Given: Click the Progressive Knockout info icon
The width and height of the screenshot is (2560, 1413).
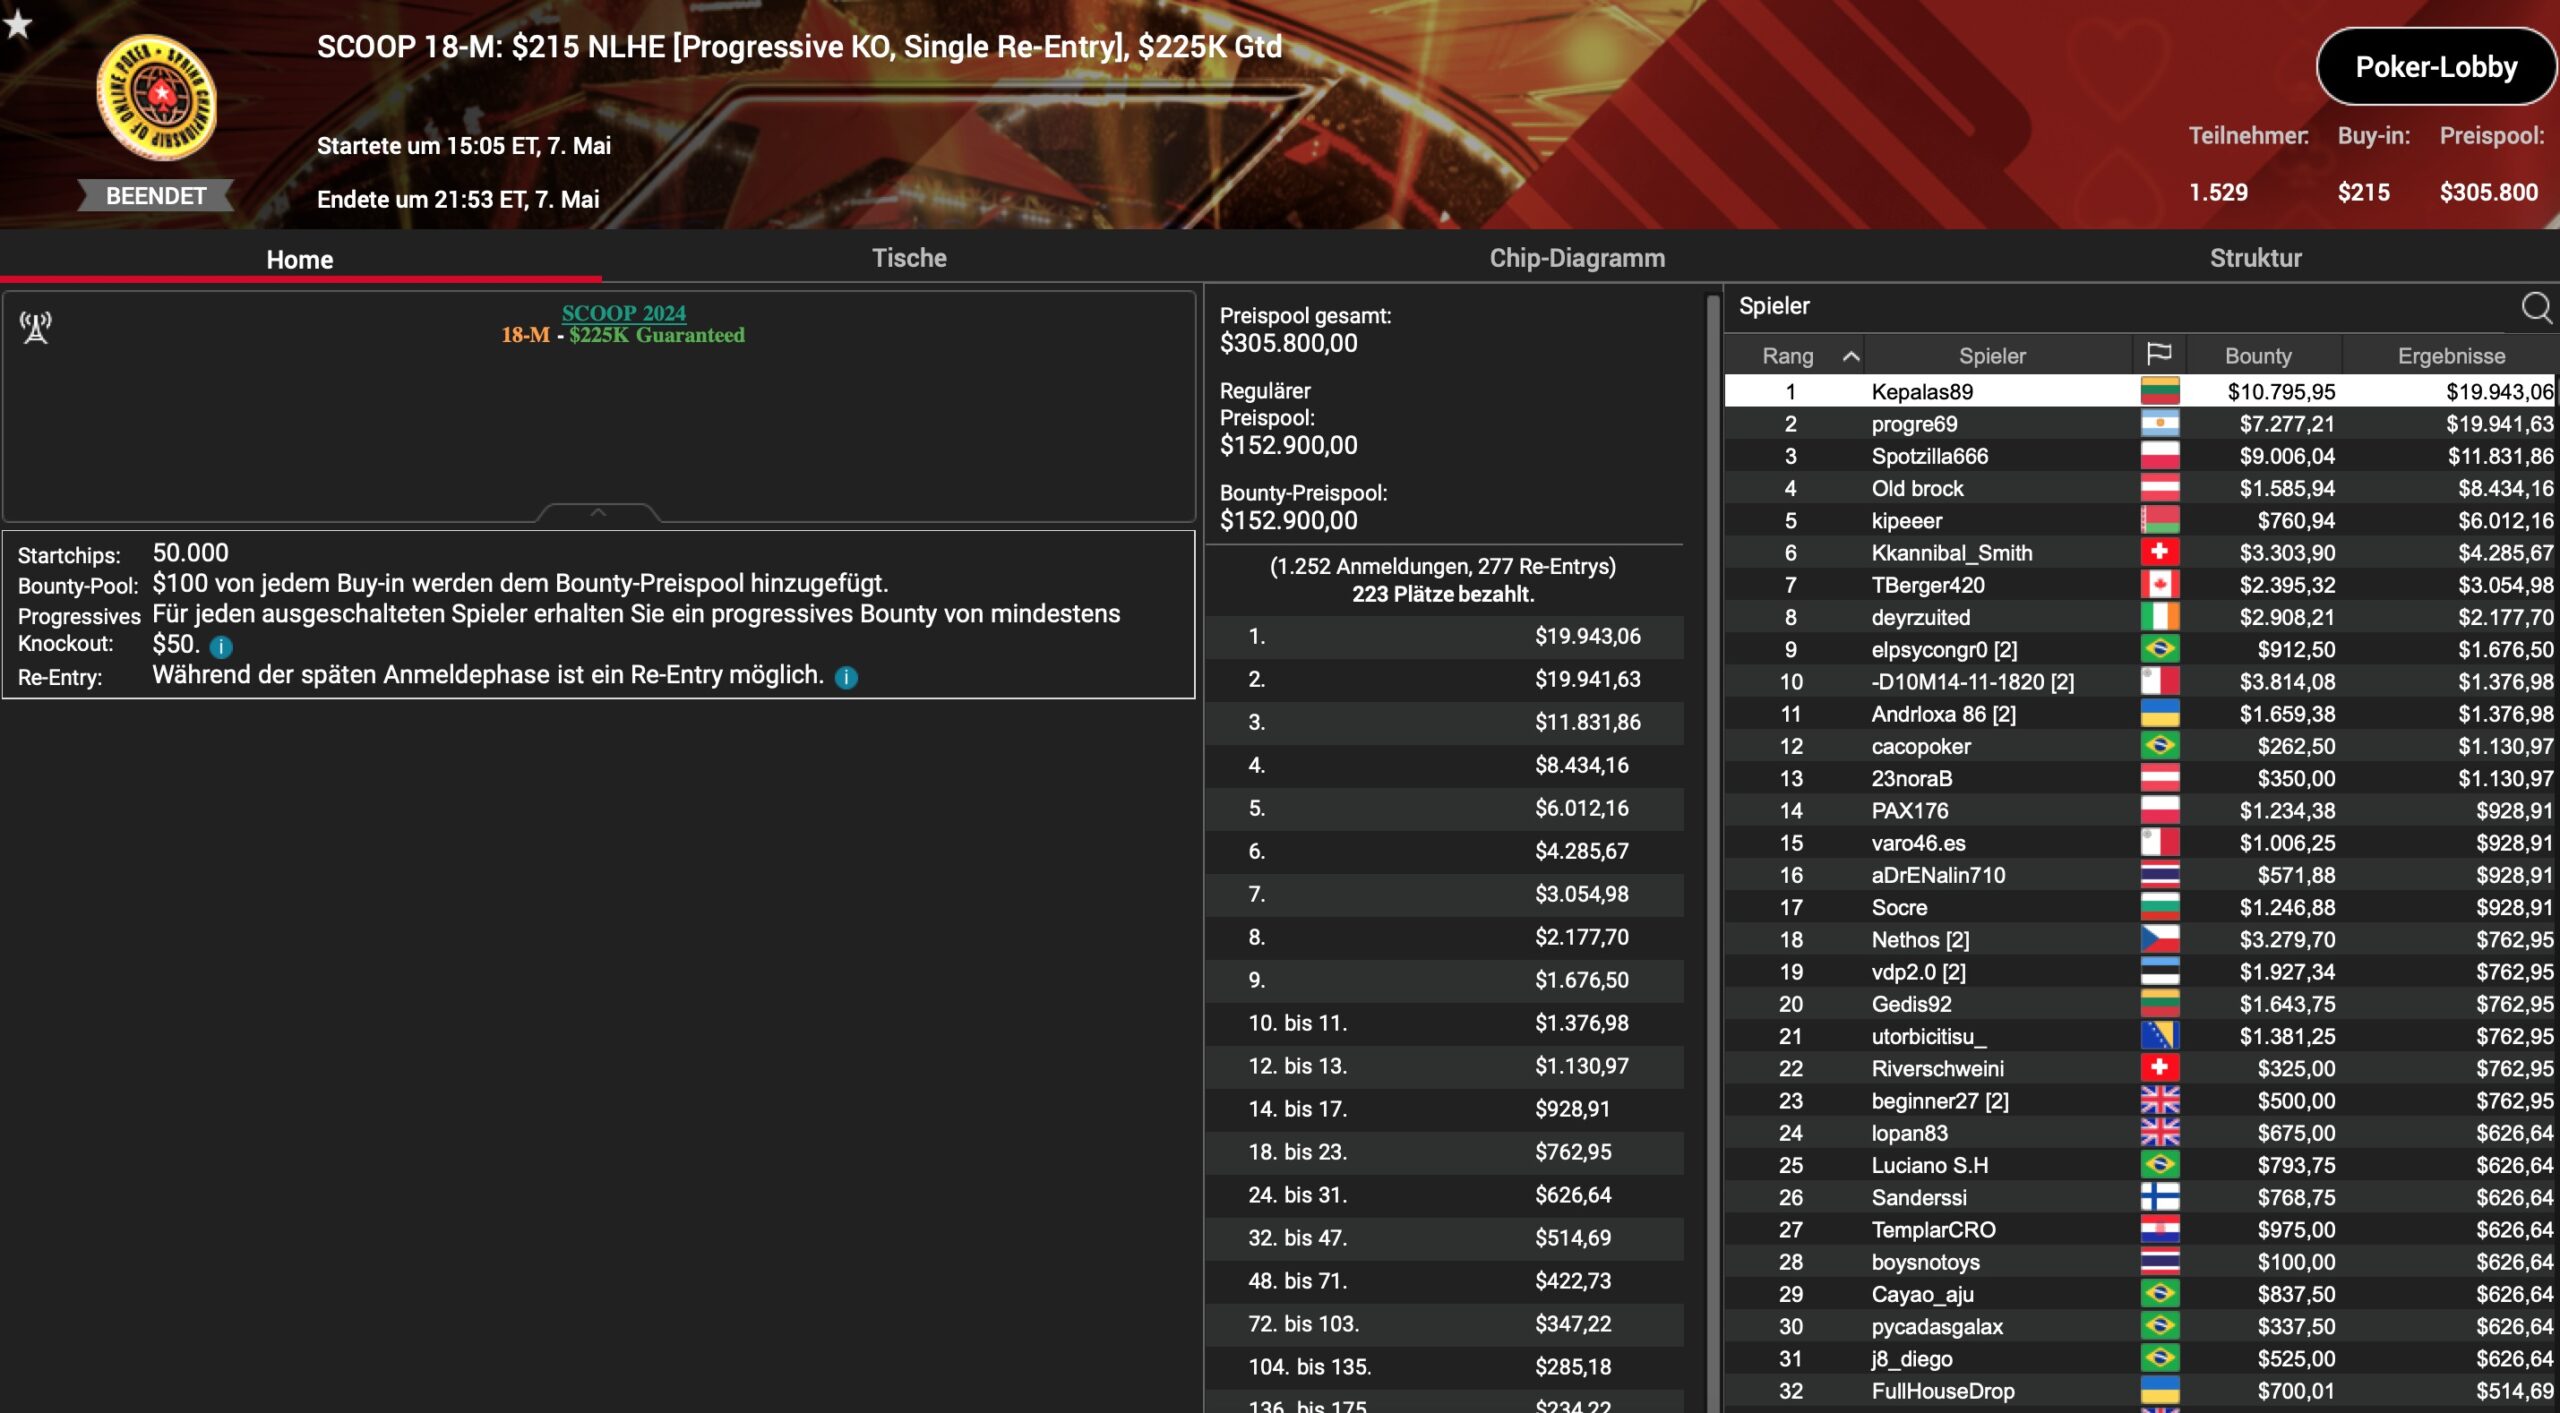Looking at the screenshot, I should (221, 647).
